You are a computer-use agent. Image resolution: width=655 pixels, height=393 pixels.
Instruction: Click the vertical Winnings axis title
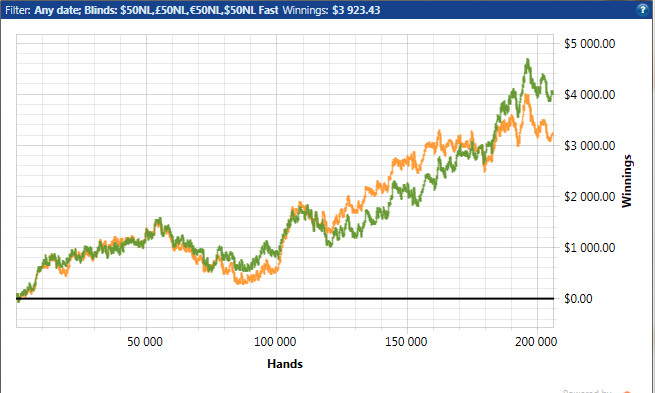click(627, 181)
